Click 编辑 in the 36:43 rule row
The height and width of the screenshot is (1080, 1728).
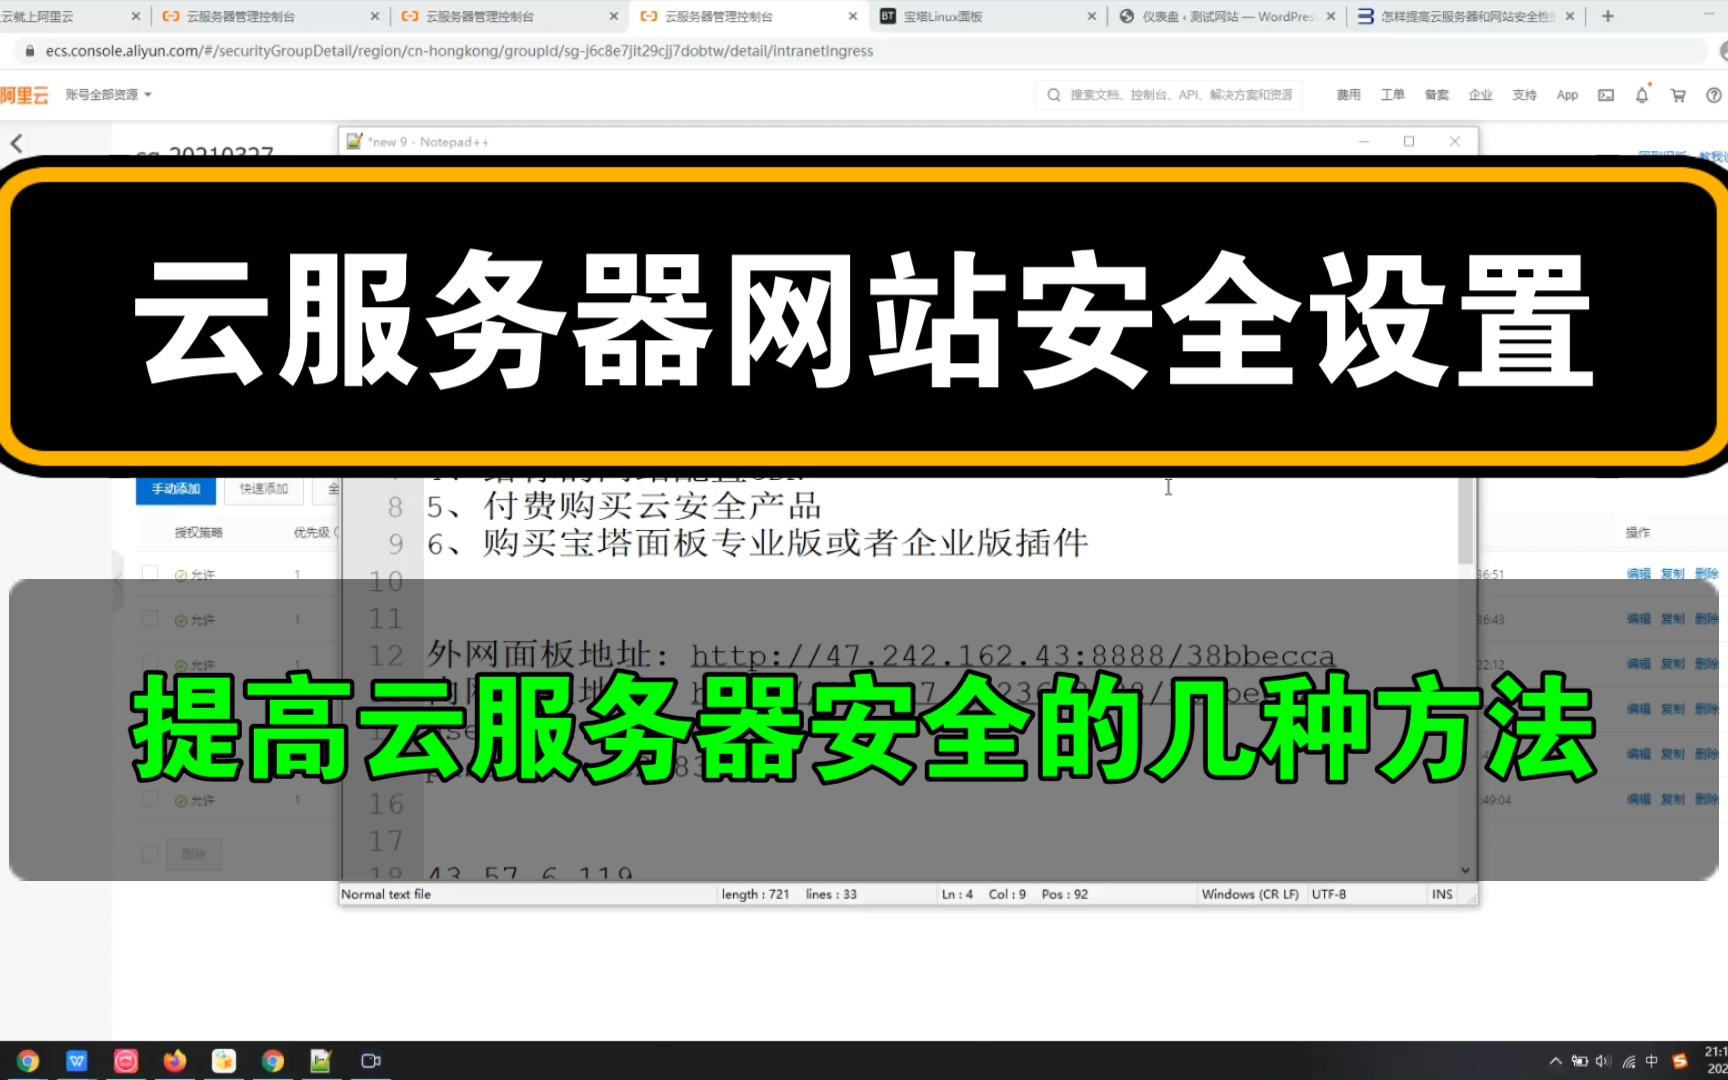pyautogui.click(x=1638, y=619)
